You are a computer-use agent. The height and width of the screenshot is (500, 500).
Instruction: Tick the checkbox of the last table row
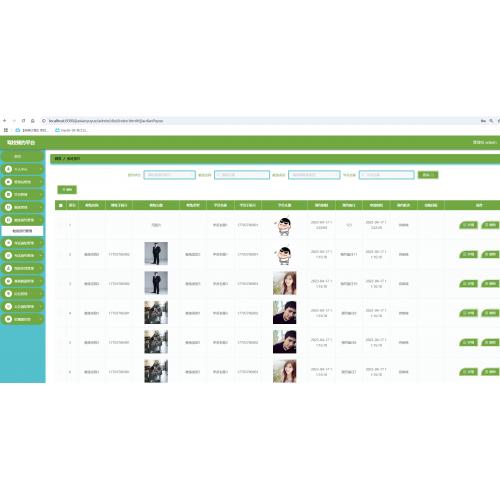(60, 372)
